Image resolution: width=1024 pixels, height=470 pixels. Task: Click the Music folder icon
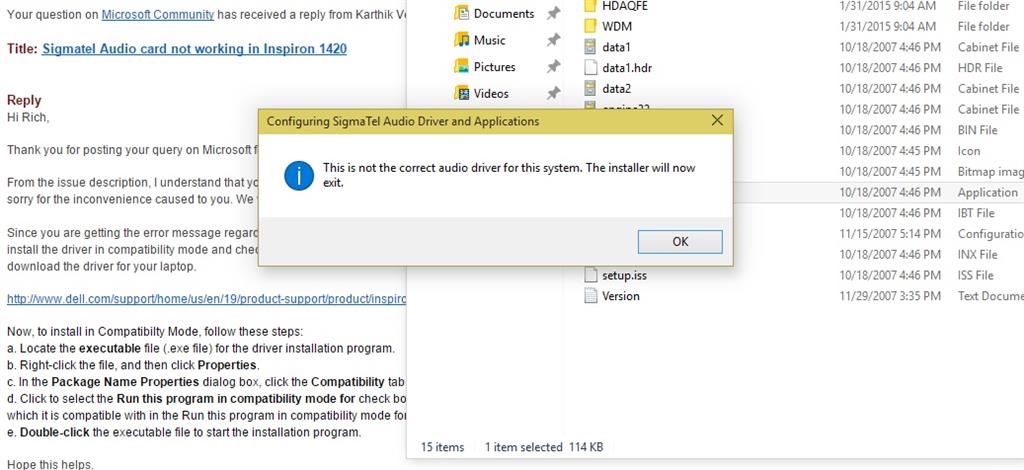click(x=462, y=40)
